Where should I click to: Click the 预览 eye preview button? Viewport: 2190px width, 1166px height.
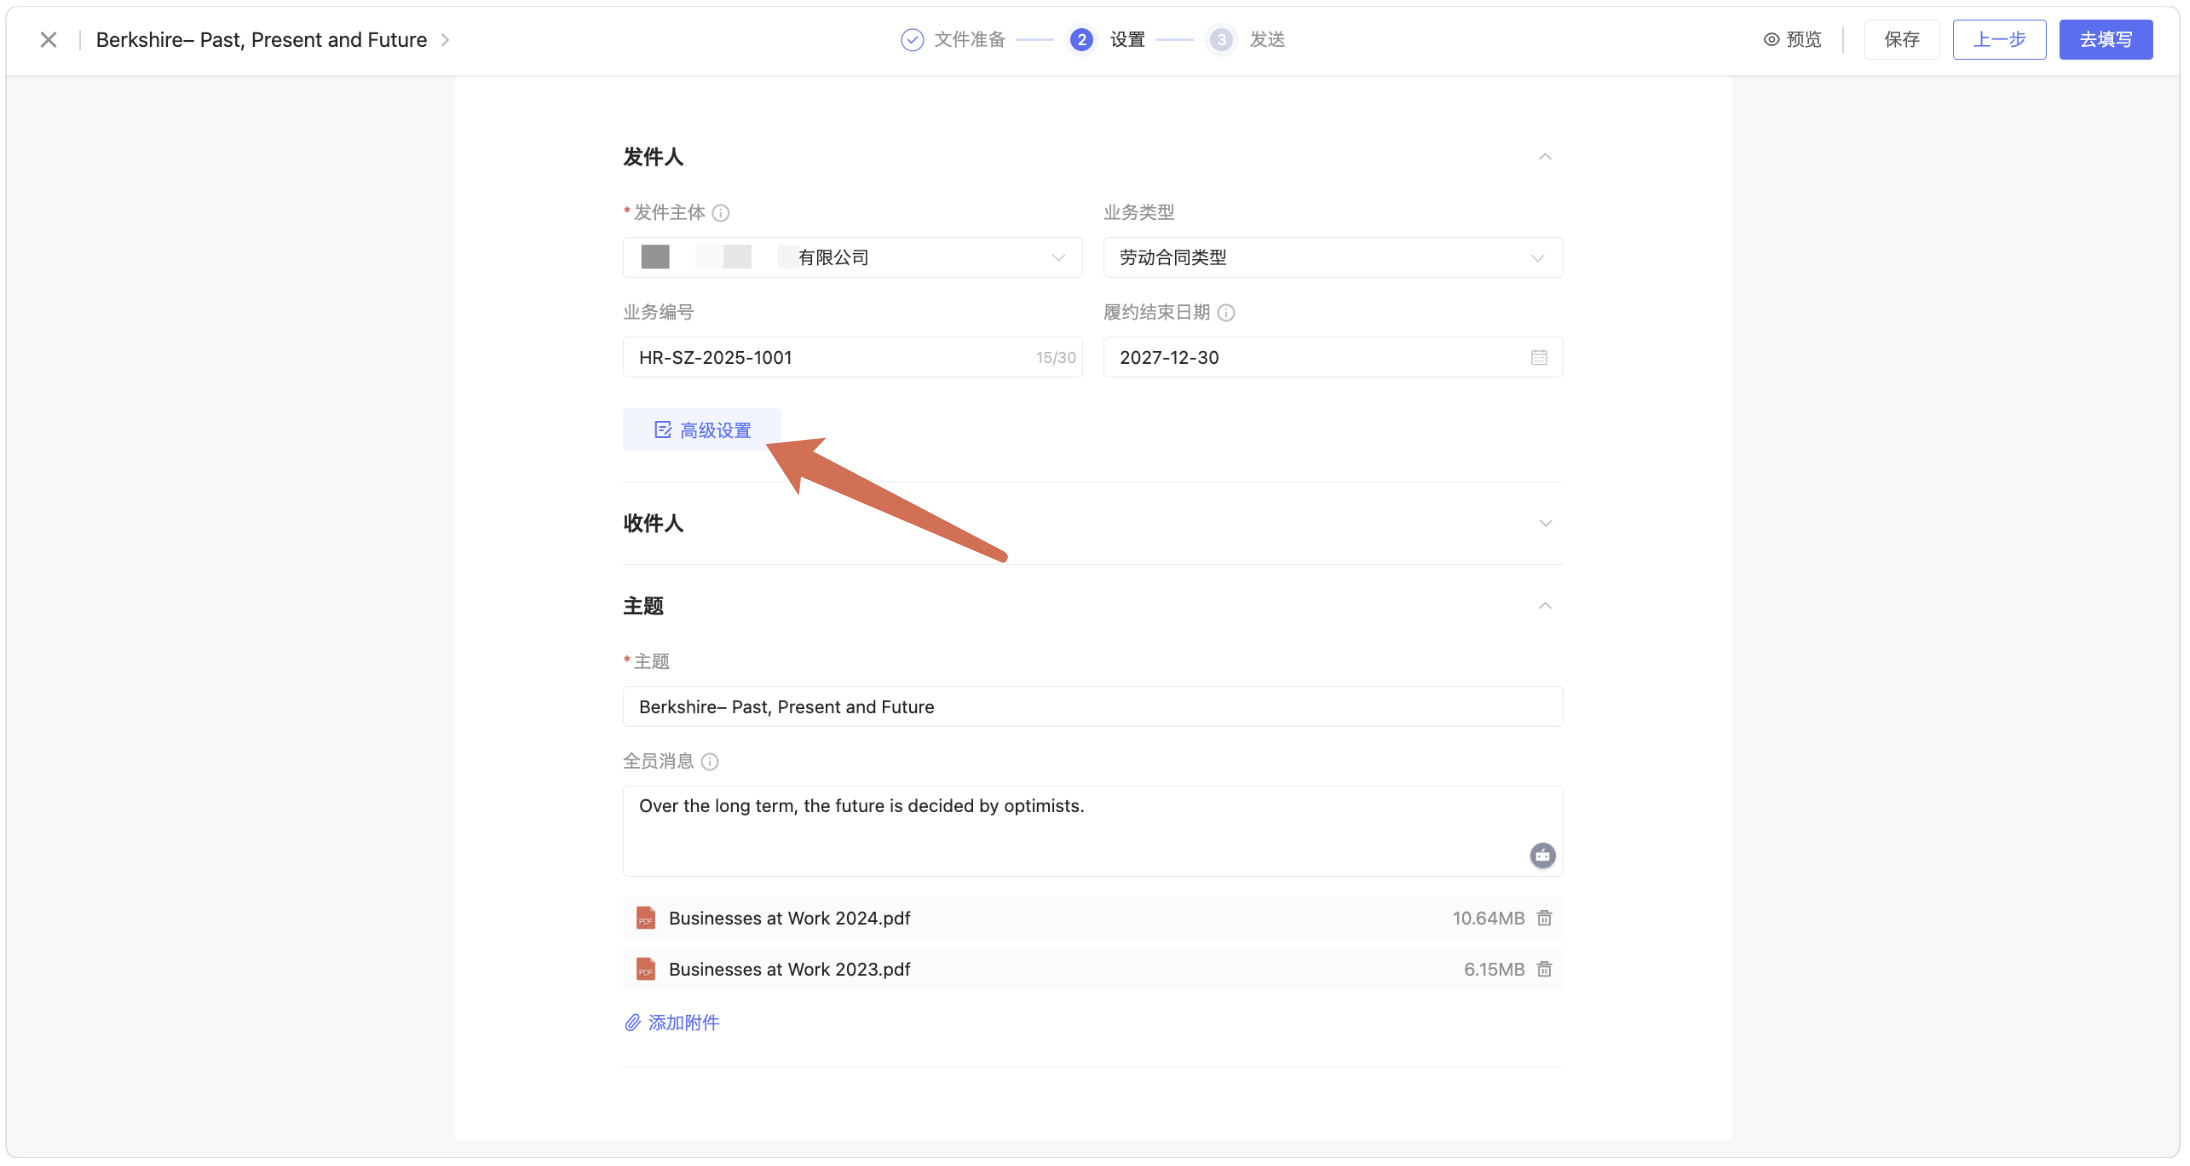coord(1792,40)
